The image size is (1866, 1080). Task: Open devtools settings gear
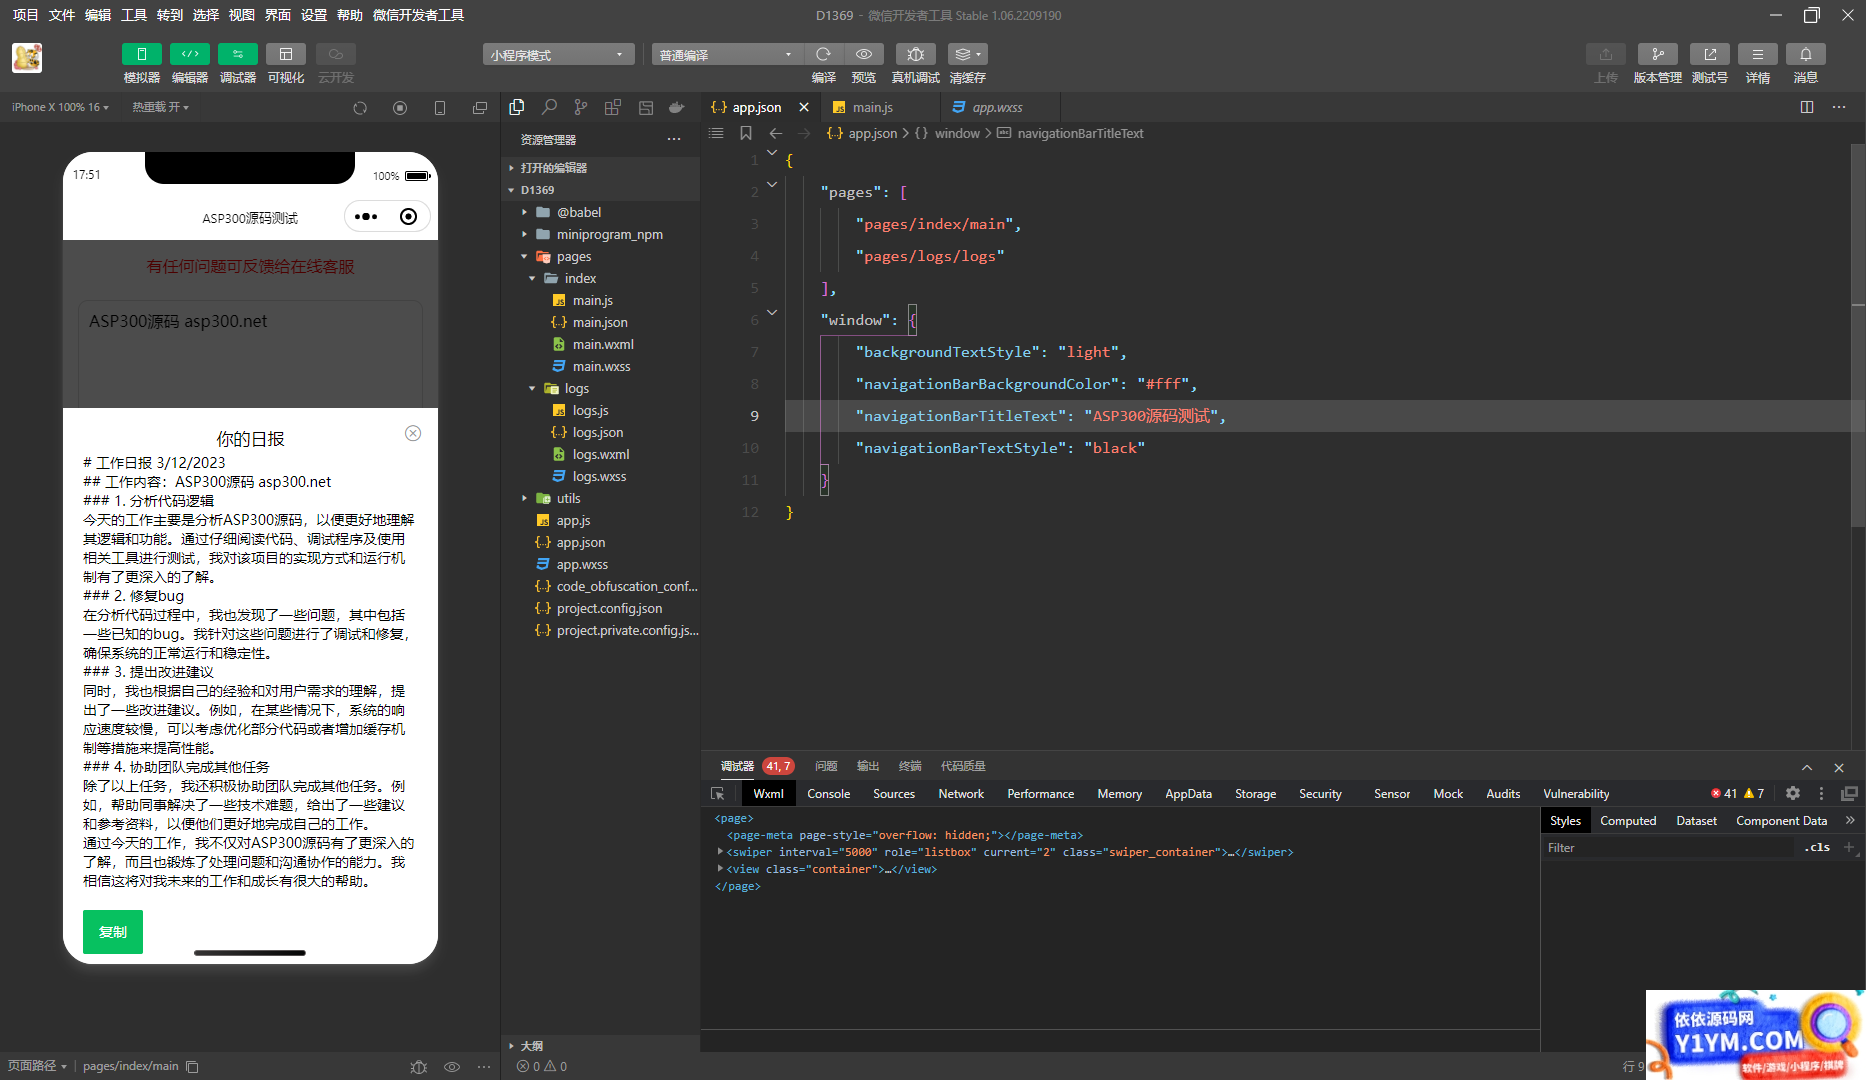pyautogui.click(x=1793, y=793)
